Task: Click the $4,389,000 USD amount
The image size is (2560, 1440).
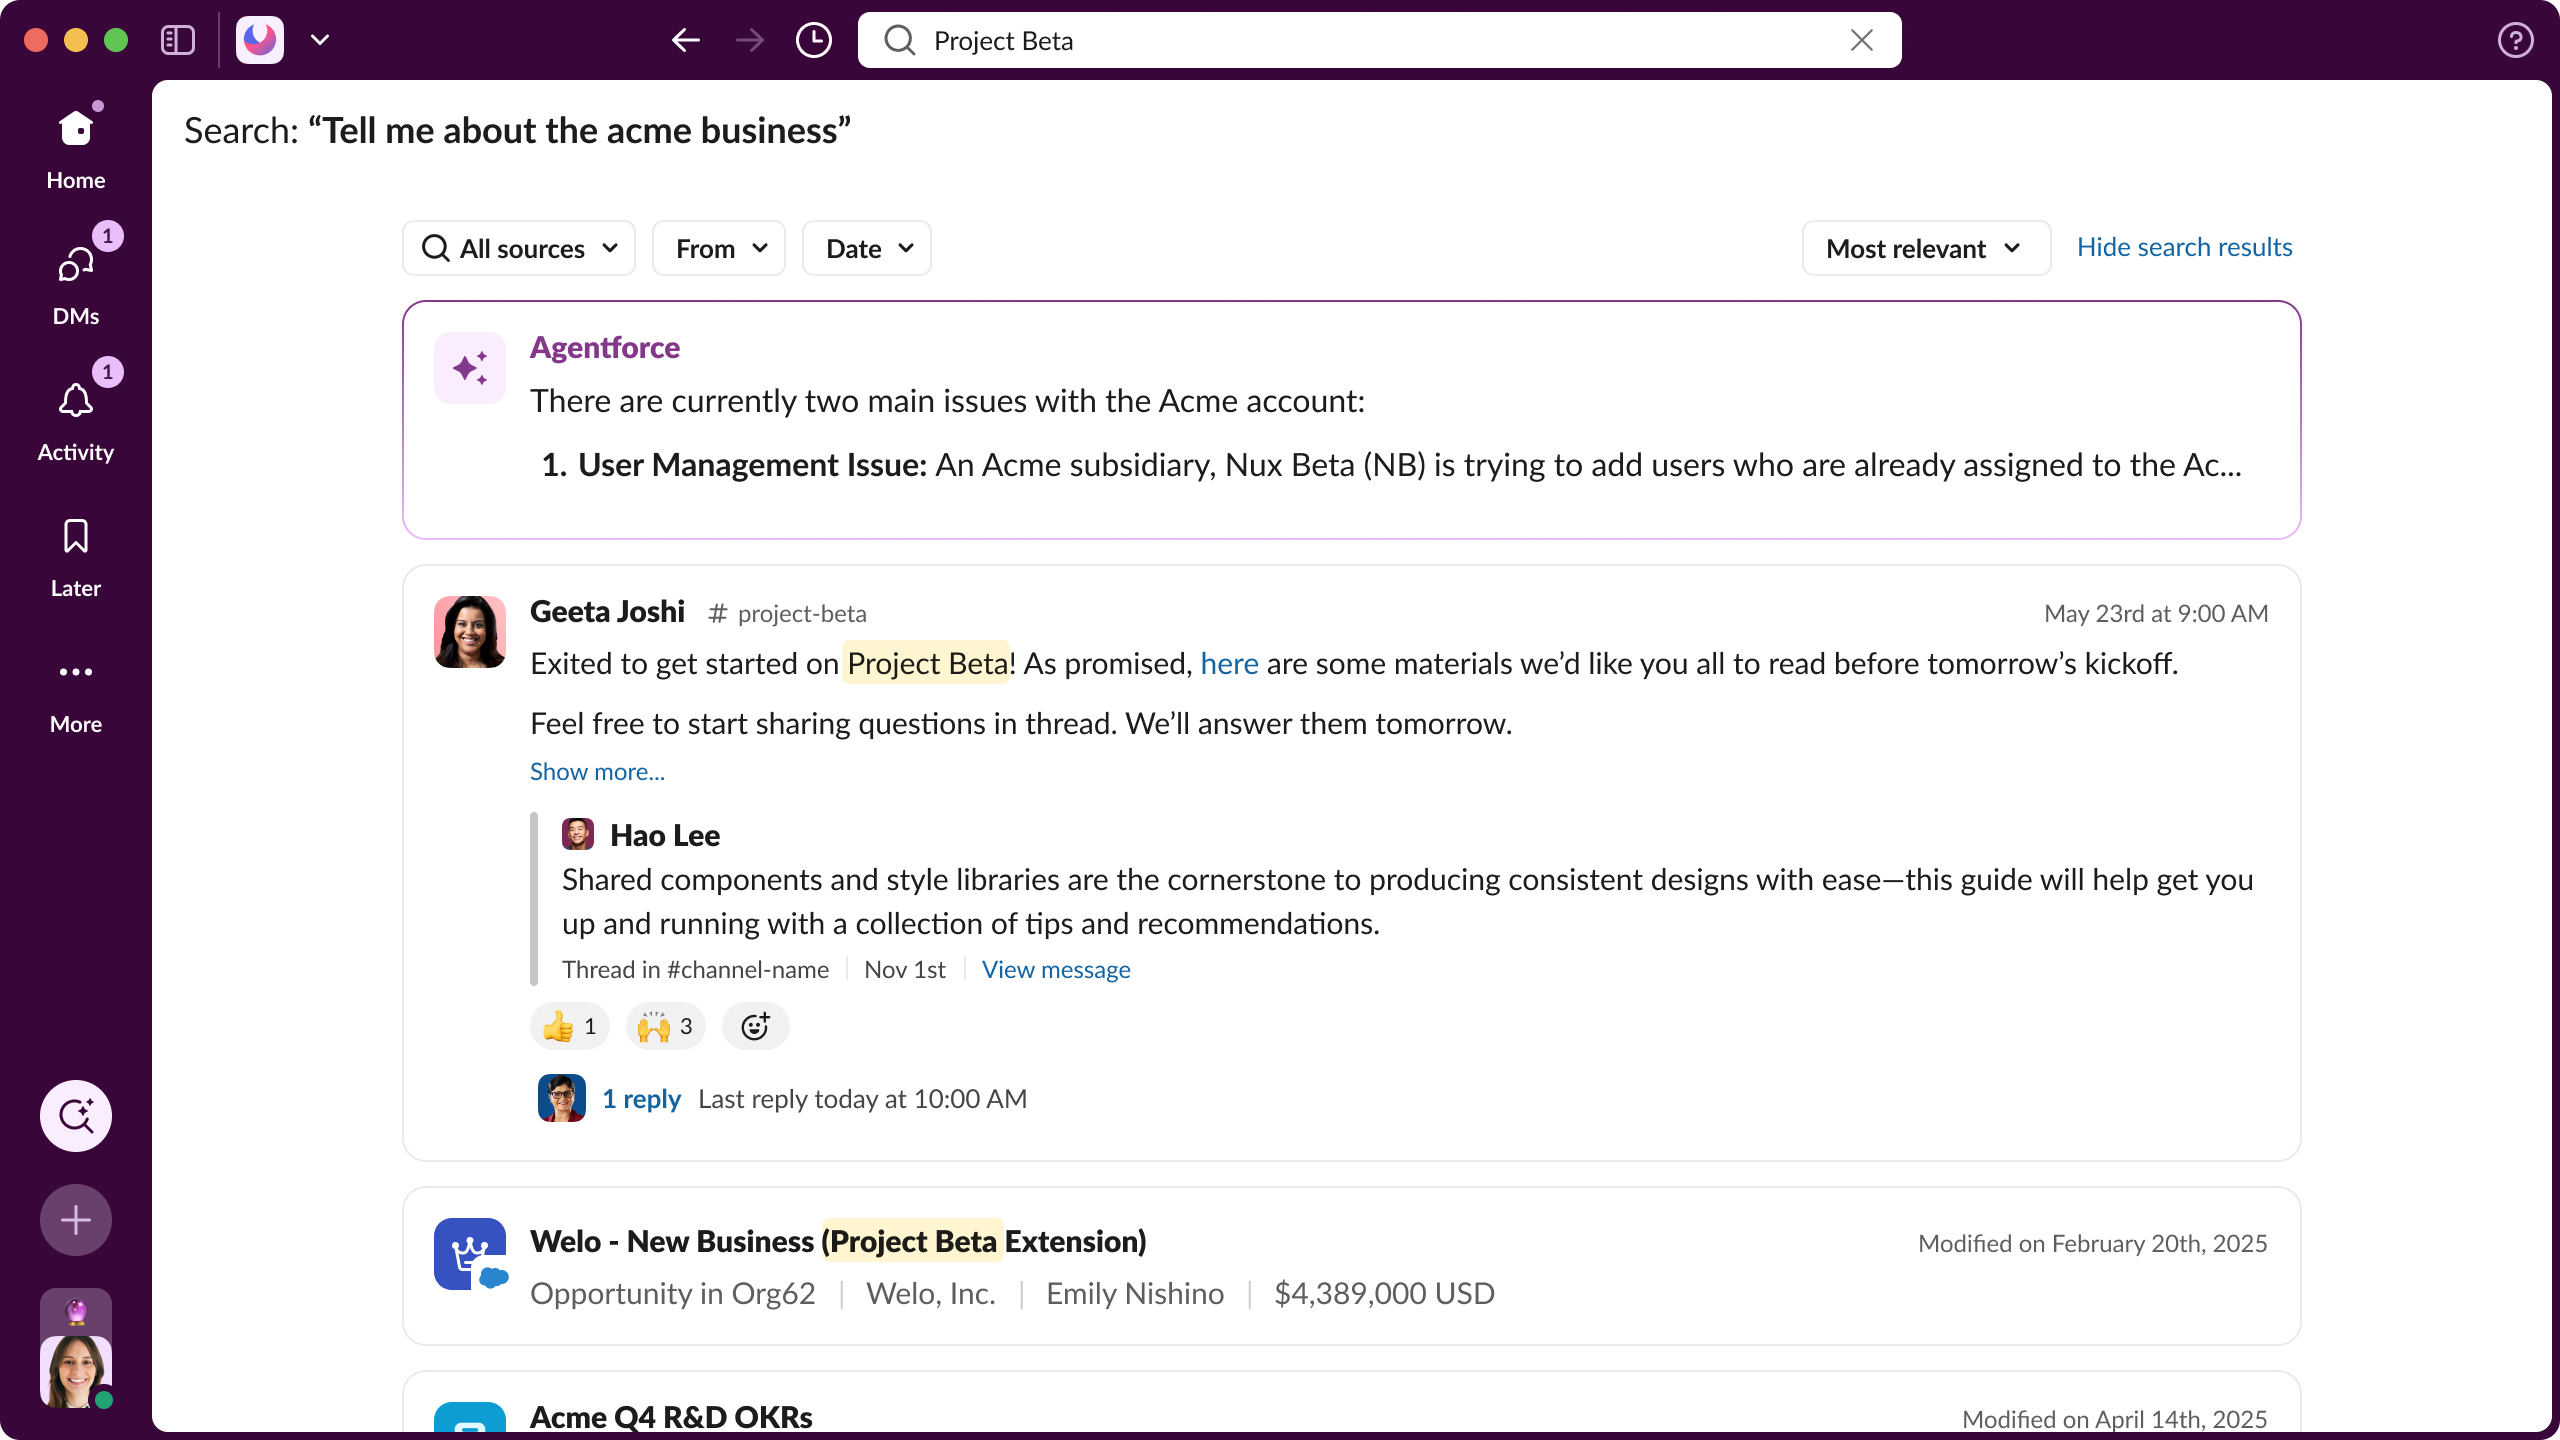Action: [1384, 1293]
